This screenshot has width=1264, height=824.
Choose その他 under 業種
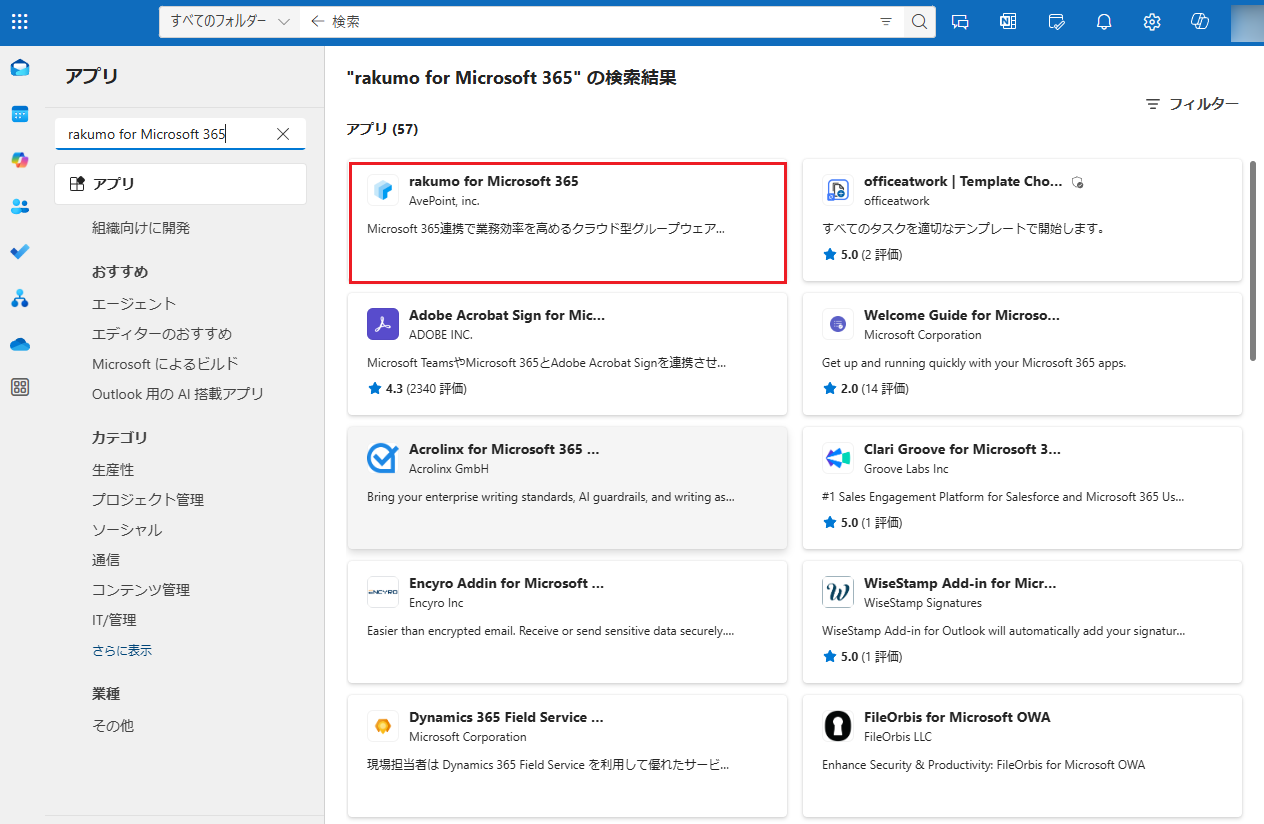coord(113,726)
